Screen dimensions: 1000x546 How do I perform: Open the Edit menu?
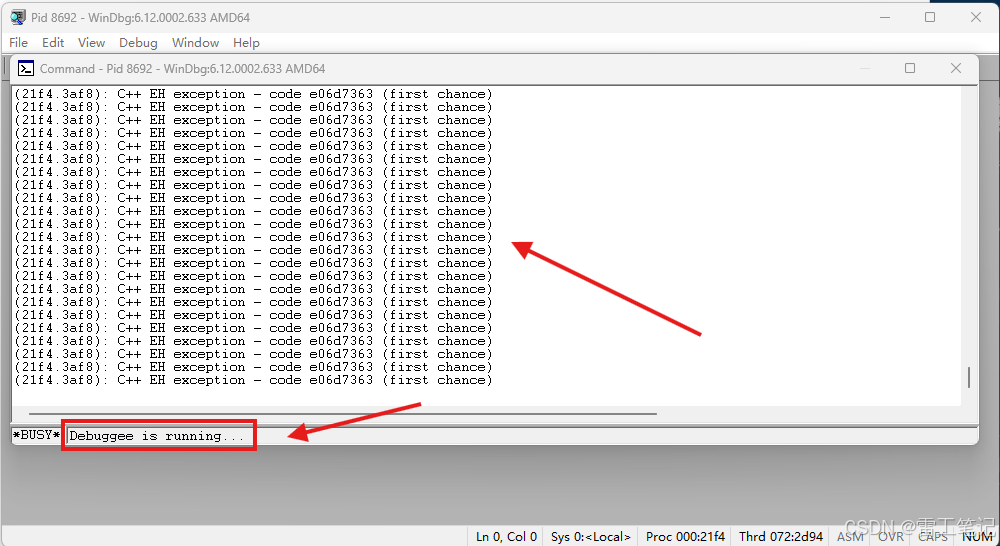53,43
